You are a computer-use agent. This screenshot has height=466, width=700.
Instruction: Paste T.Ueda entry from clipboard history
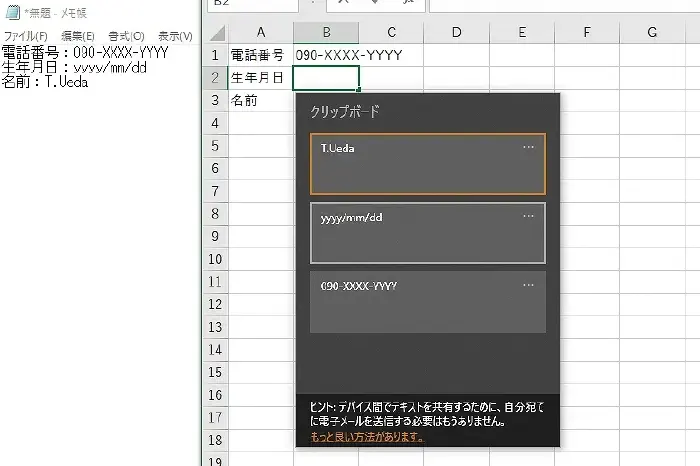[428, 164]
